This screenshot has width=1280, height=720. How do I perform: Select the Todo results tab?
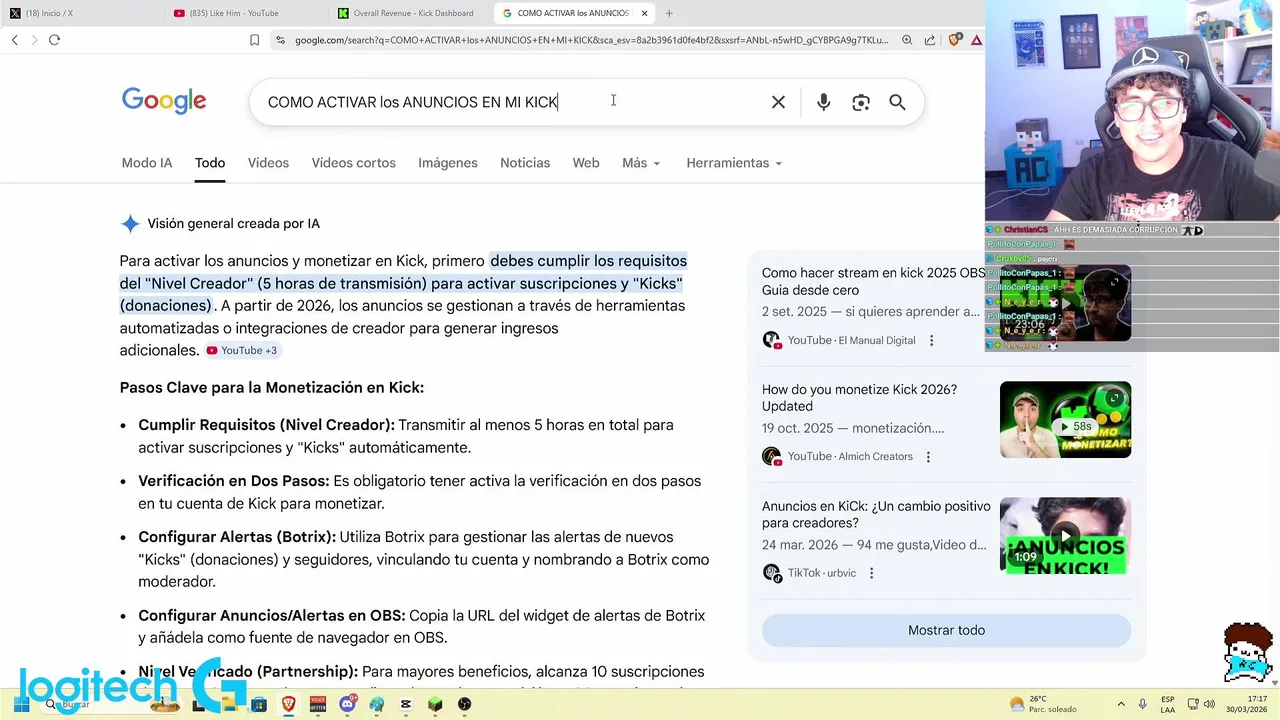(x=210, y=163)
